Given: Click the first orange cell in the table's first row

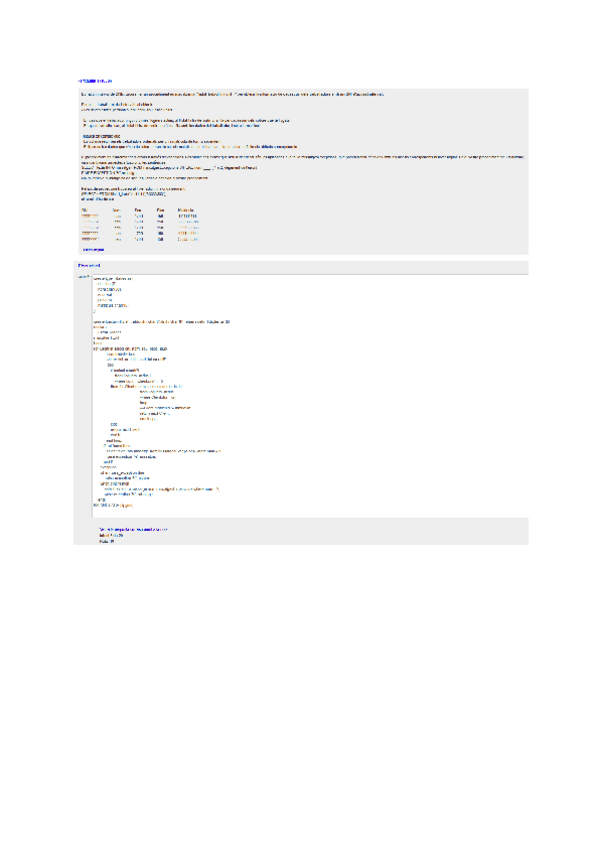Looking at the screenshot, I should 90,216.
